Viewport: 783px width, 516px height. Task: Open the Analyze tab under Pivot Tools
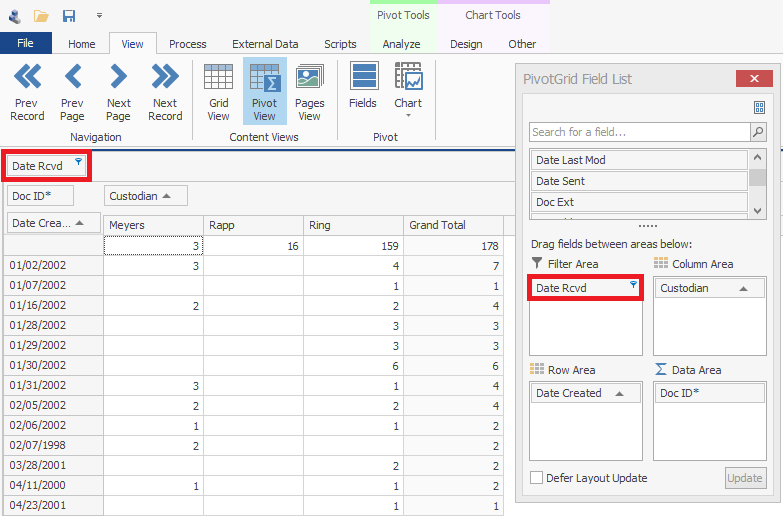click(x=401, y=44)
